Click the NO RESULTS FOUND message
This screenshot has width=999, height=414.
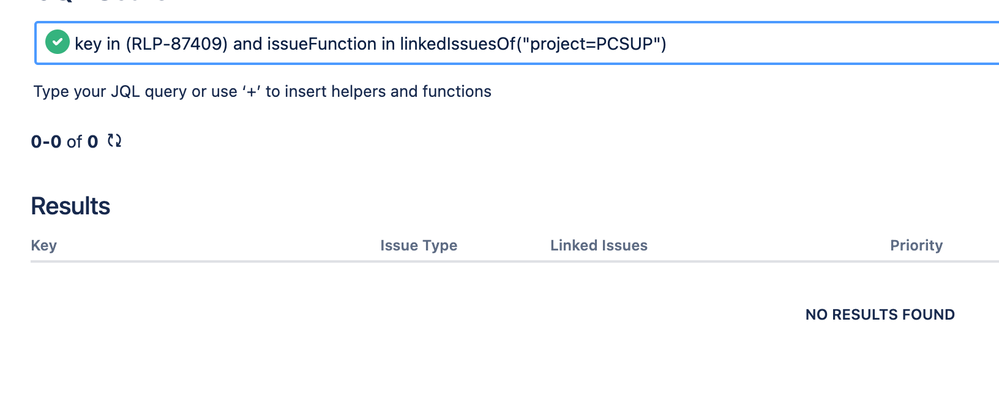pyautogui.click(x=880, y=315)
